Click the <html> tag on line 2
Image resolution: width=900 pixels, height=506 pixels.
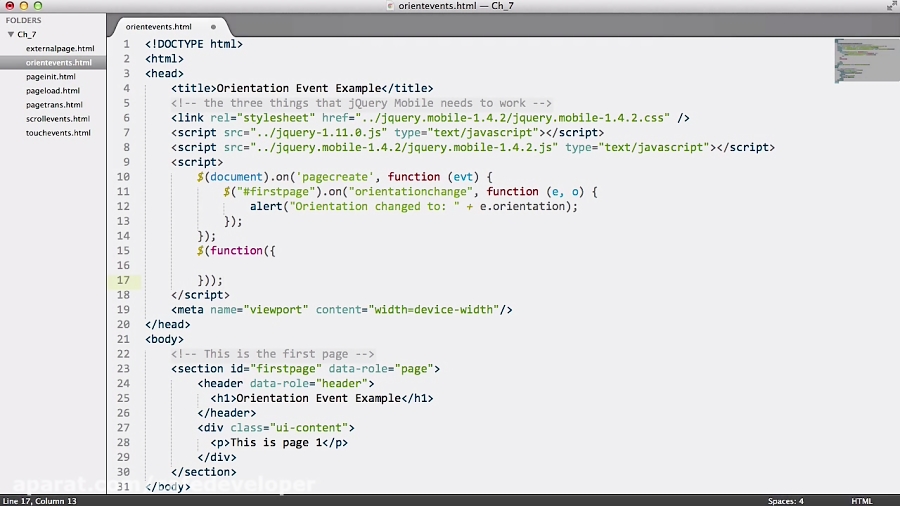[x=164, y=59]
